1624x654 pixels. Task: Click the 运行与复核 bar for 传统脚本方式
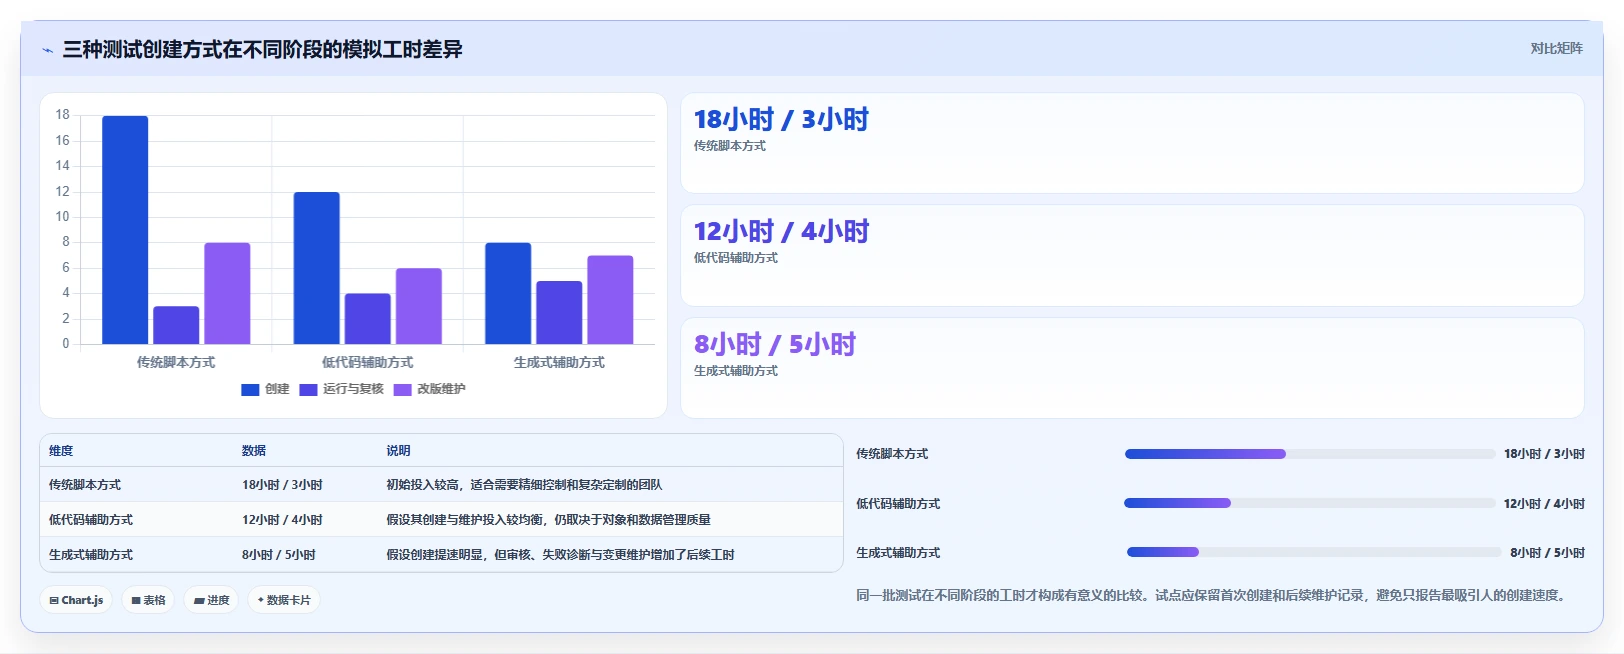coord(176,325)
